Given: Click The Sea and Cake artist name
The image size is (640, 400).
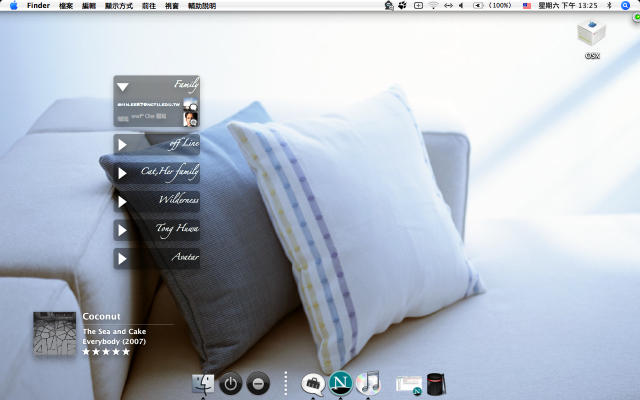Looking at the screenshot, I should [x=114, y=331].
